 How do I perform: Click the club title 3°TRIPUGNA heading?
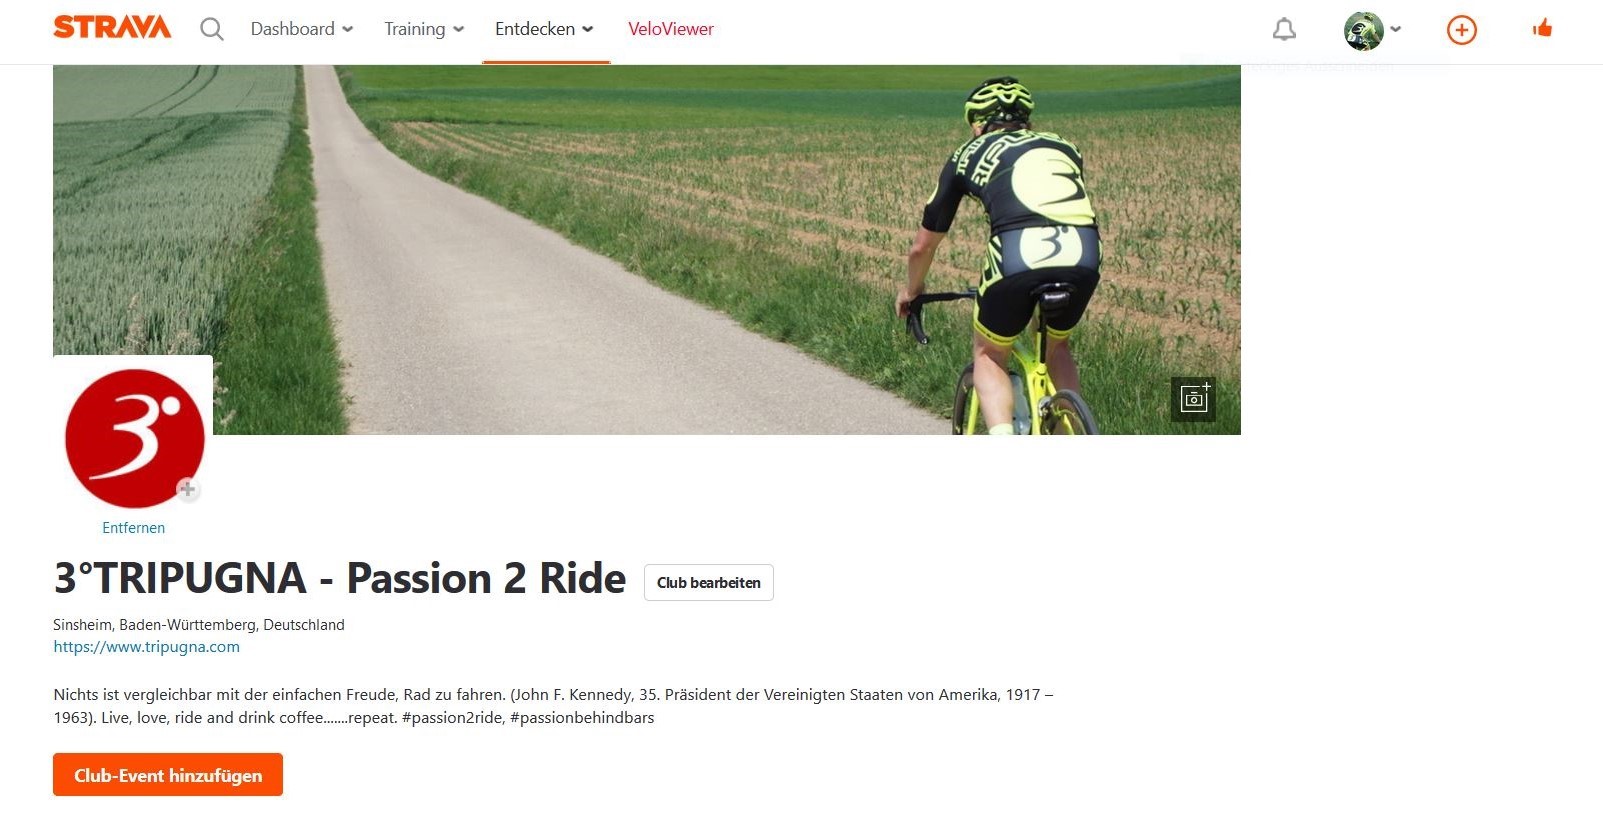click(340, 579)
